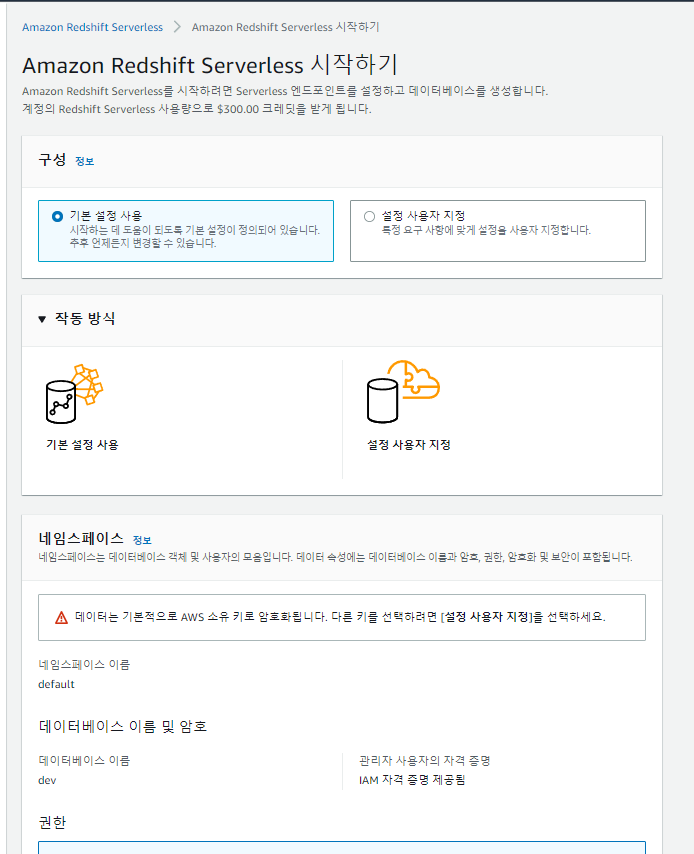Click the 네임스페이스 이름 label
This screenshot has width=694, height=854.
[x=84, y=664]
